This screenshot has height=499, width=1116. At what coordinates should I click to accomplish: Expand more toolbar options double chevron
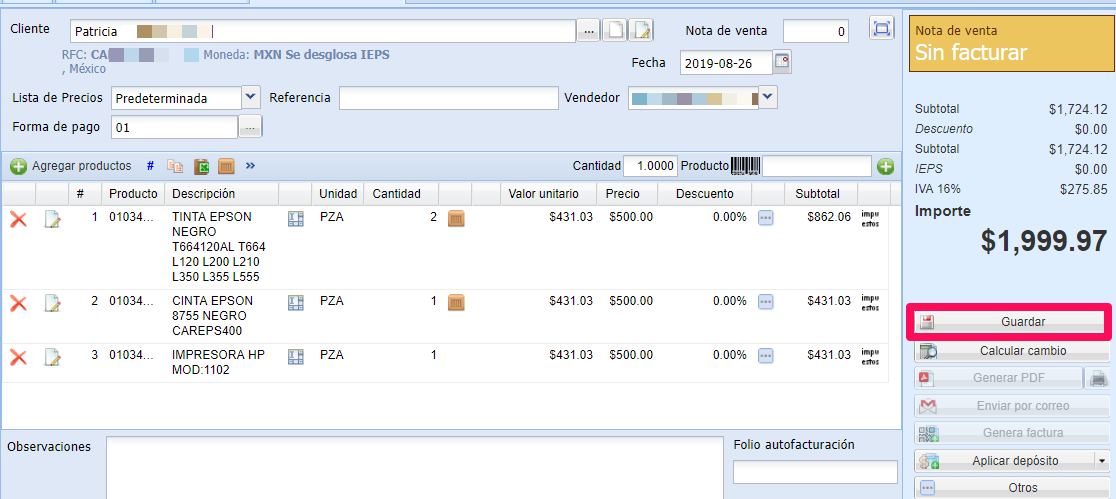coord(250,166)
